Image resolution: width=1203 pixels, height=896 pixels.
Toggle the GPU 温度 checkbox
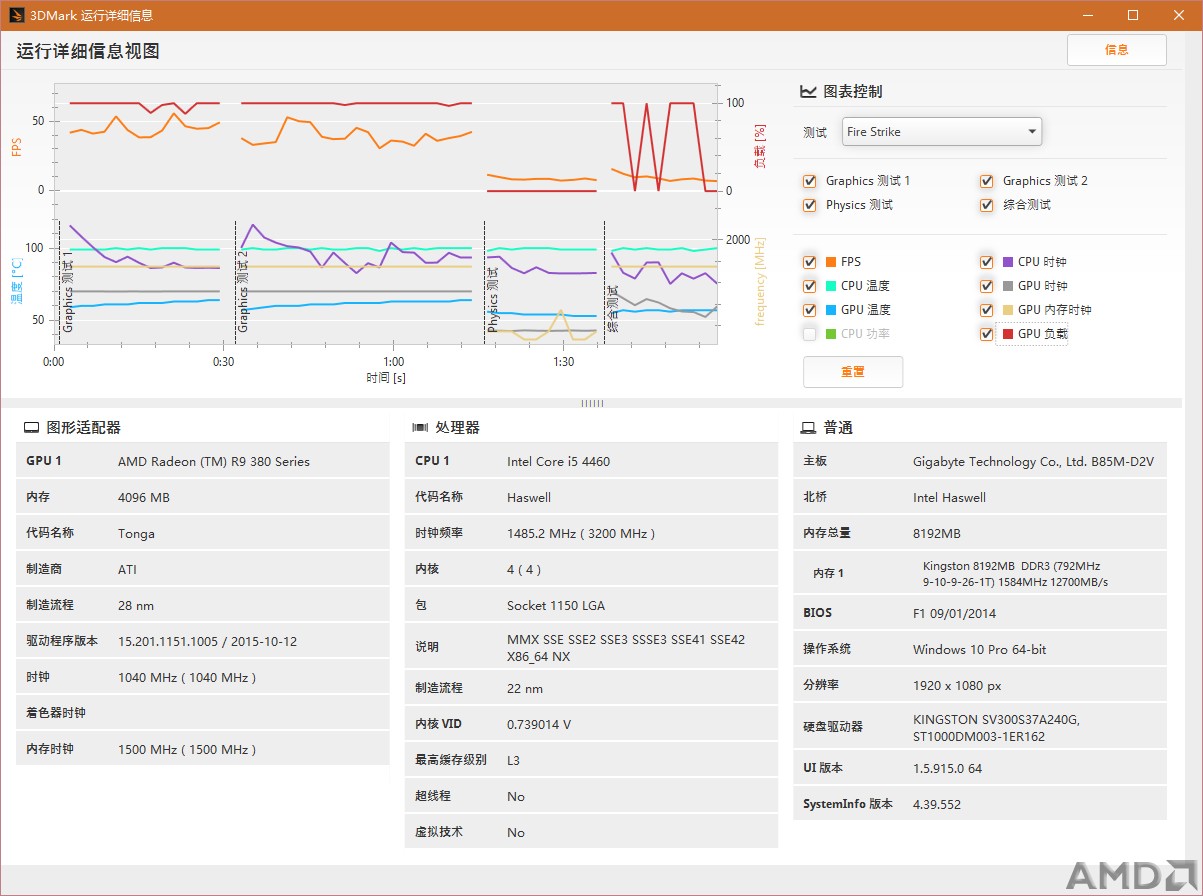pyautogui.click(x=809, y=310)
